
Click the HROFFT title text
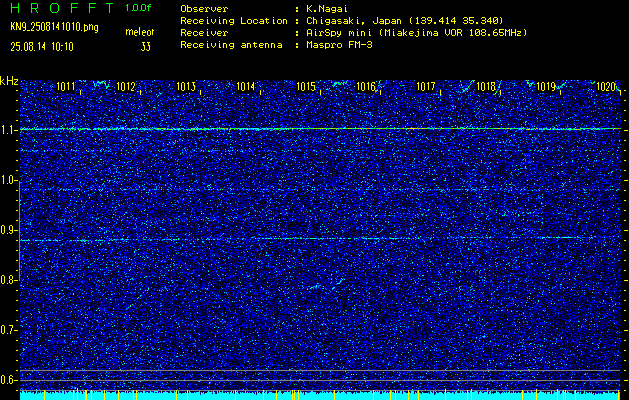(x=62, y=8)
